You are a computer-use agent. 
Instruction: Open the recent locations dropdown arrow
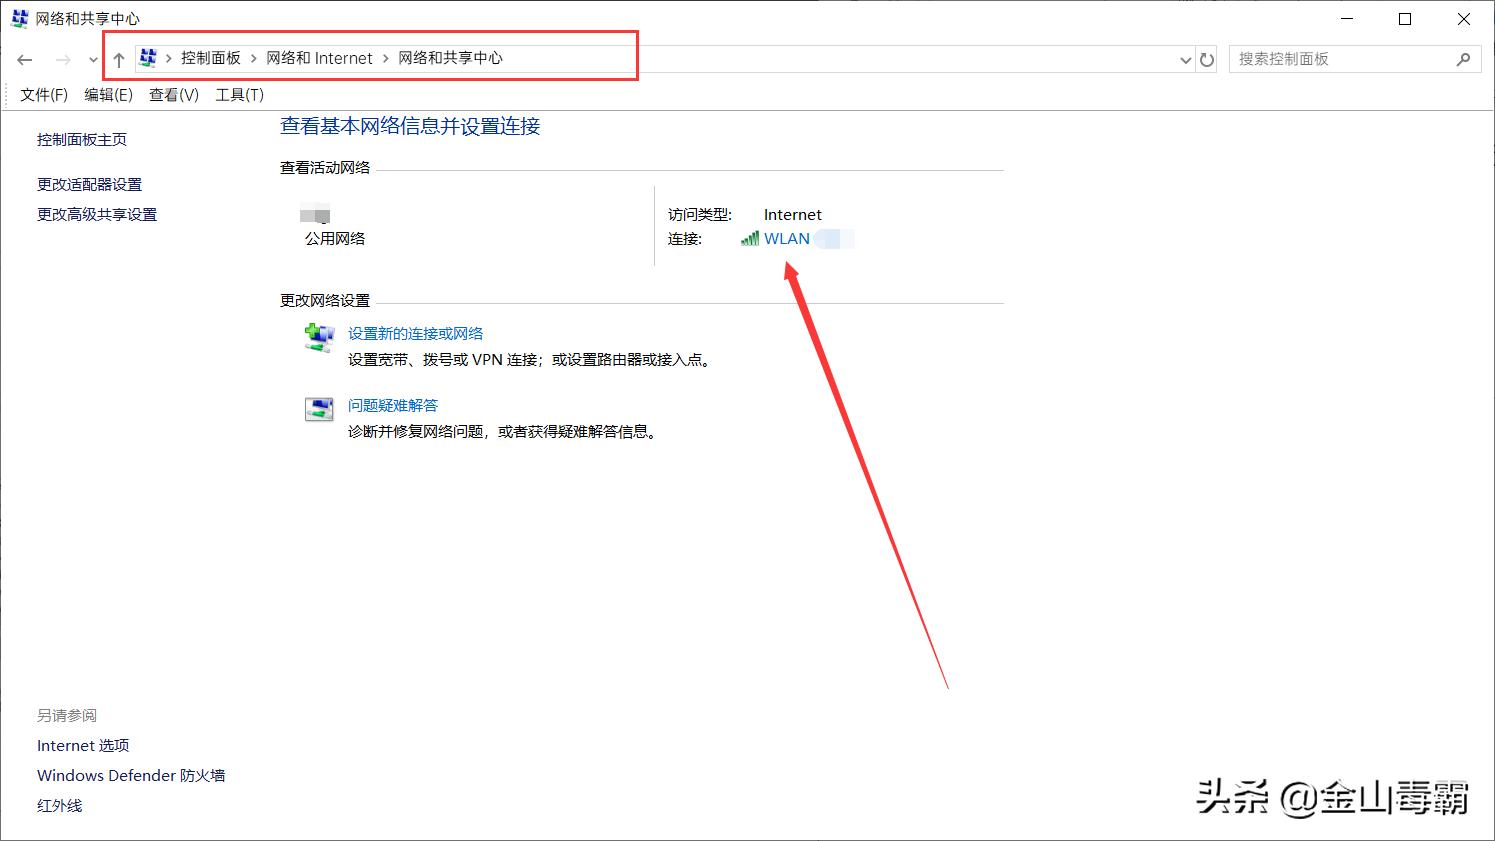tap(92, 59)
